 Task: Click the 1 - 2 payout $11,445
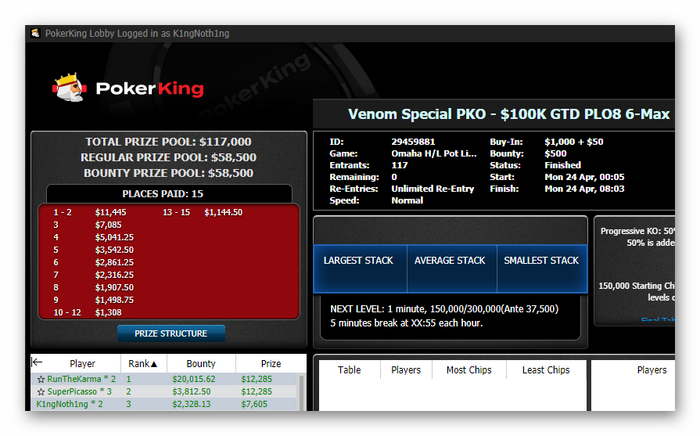click(111, 212)
